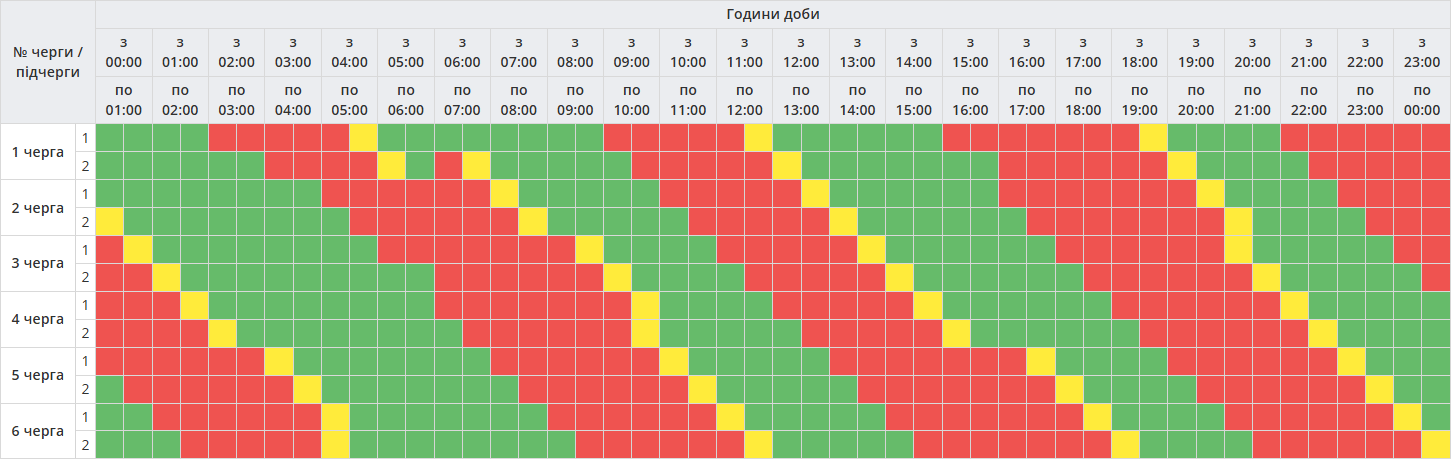Select first green cell in 1 черга subqueue 1
Image resolution: width=1451 pixels, height=459 pixels.
pos(110,138)
